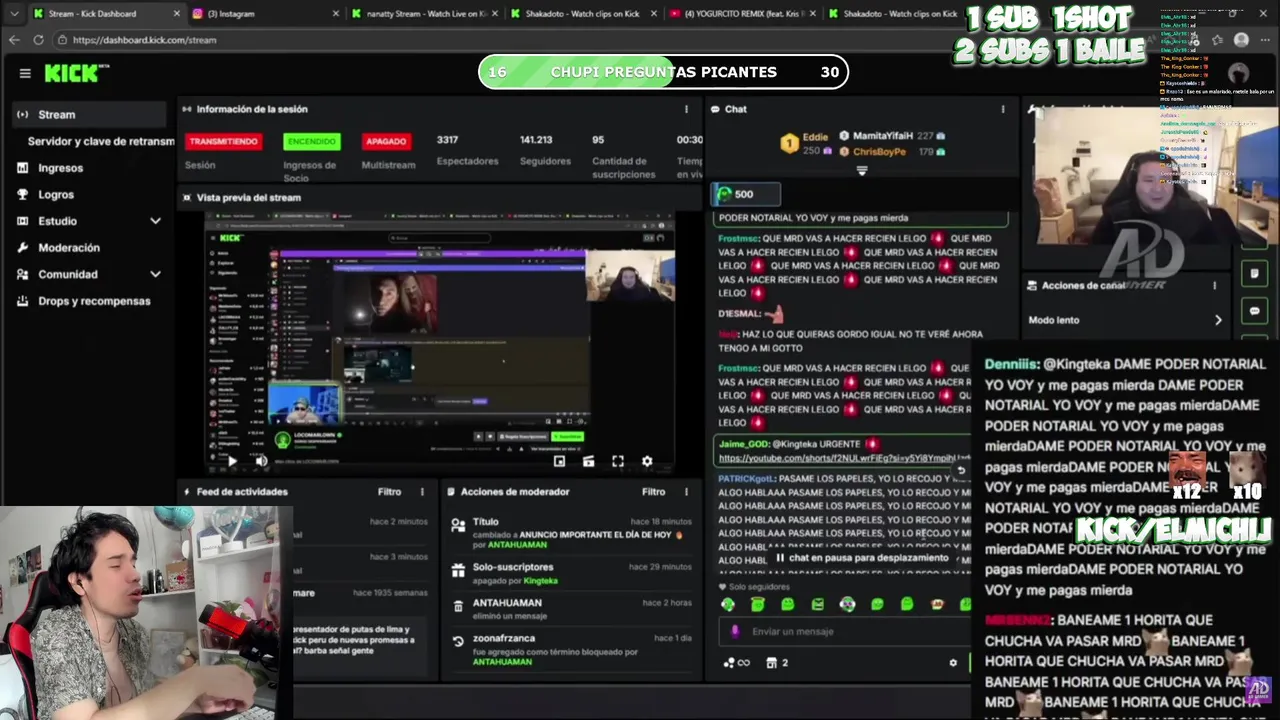The image size is (1280, 720).
Task: Open the Moderación page
Action: tap(68, 247)
